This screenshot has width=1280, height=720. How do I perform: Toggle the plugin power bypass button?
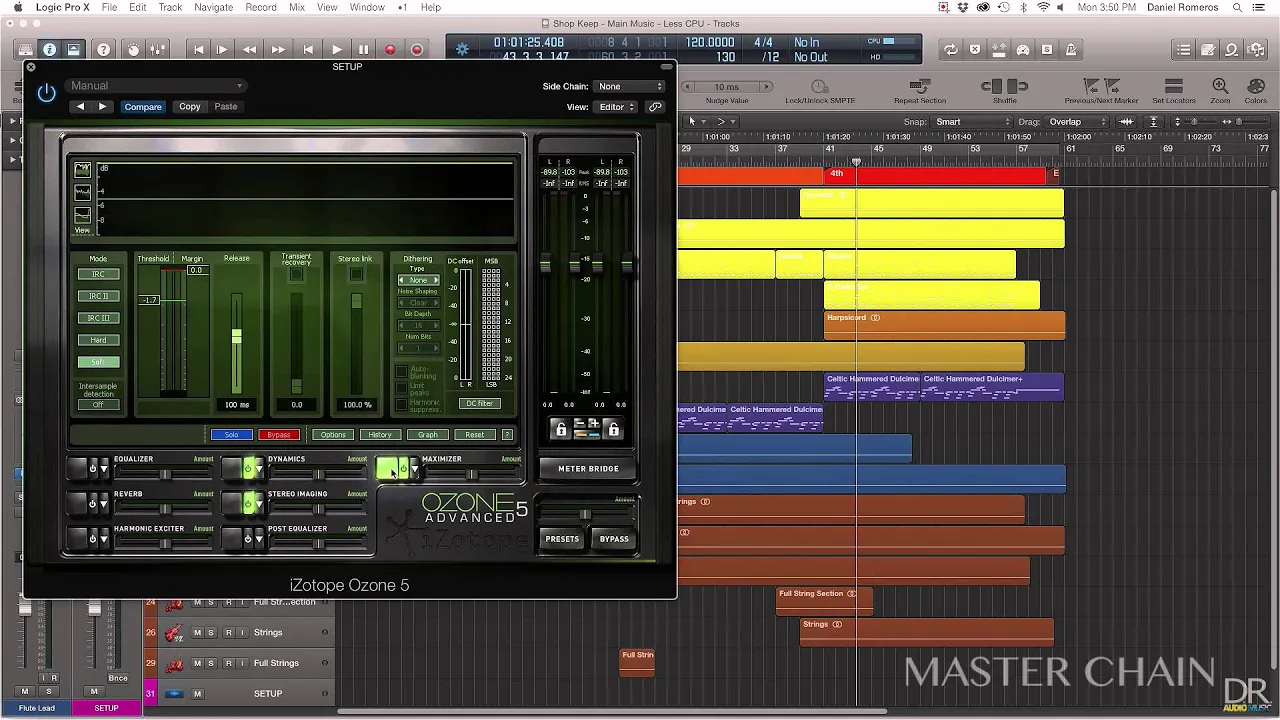(x=46, y=93)
